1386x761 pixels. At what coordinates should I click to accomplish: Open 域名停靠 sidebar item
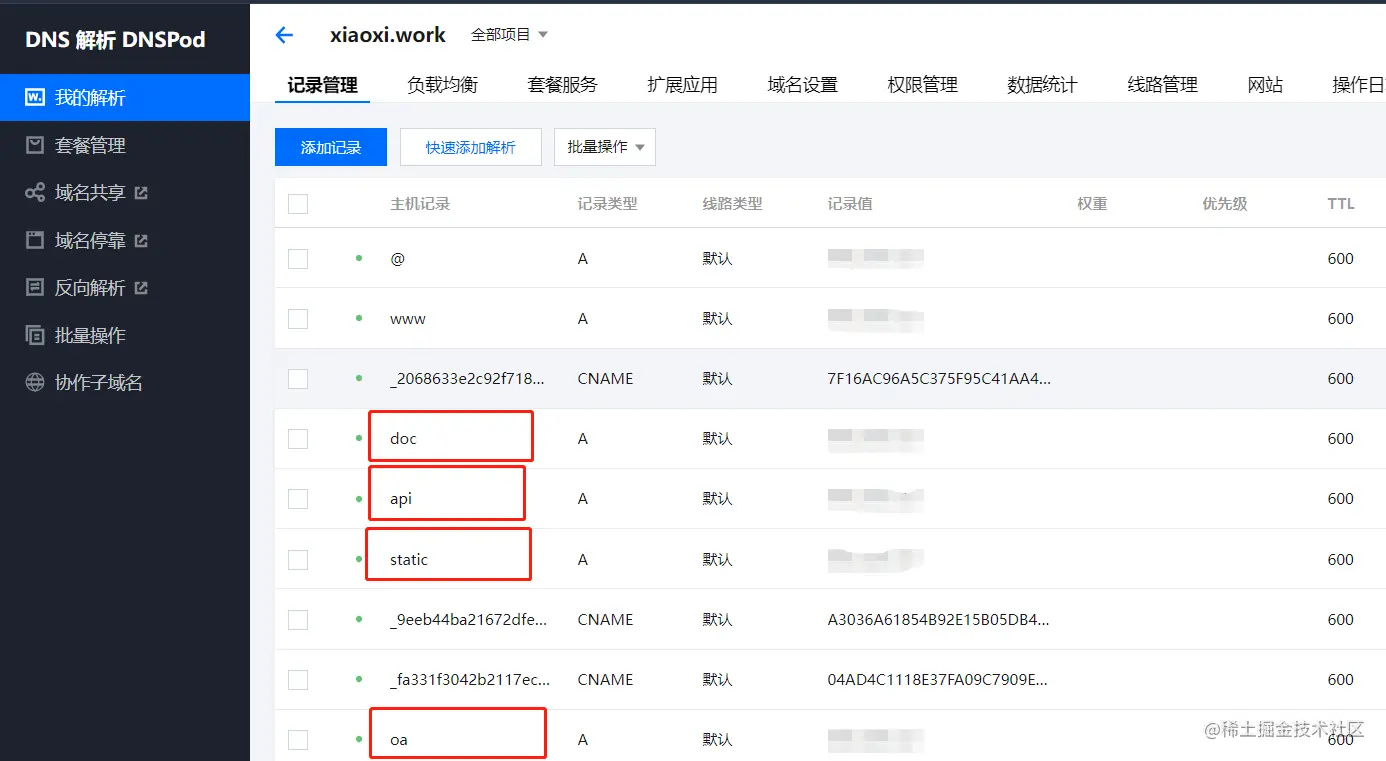point(125,240)
